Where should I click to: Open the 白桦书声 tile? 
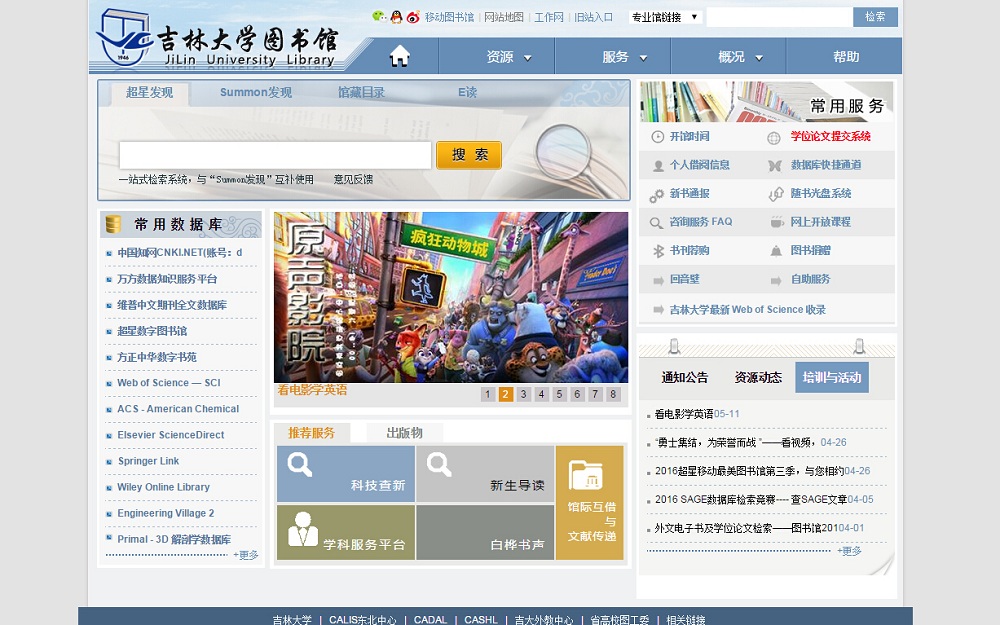485,533
